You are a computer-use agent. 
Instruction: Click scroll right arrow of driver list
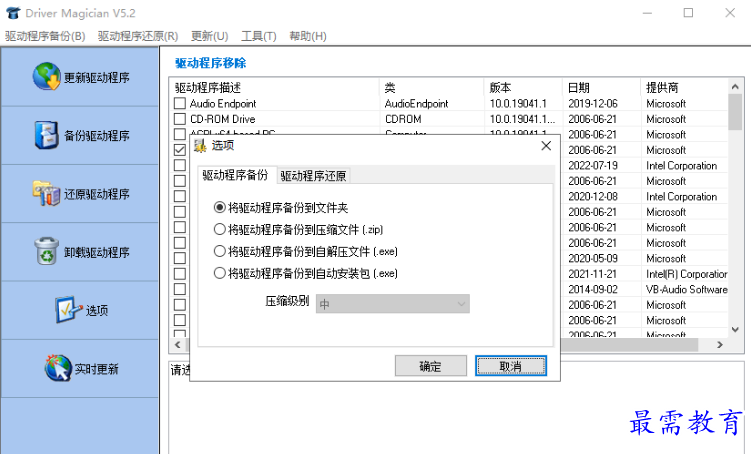[x=719, y=344]
